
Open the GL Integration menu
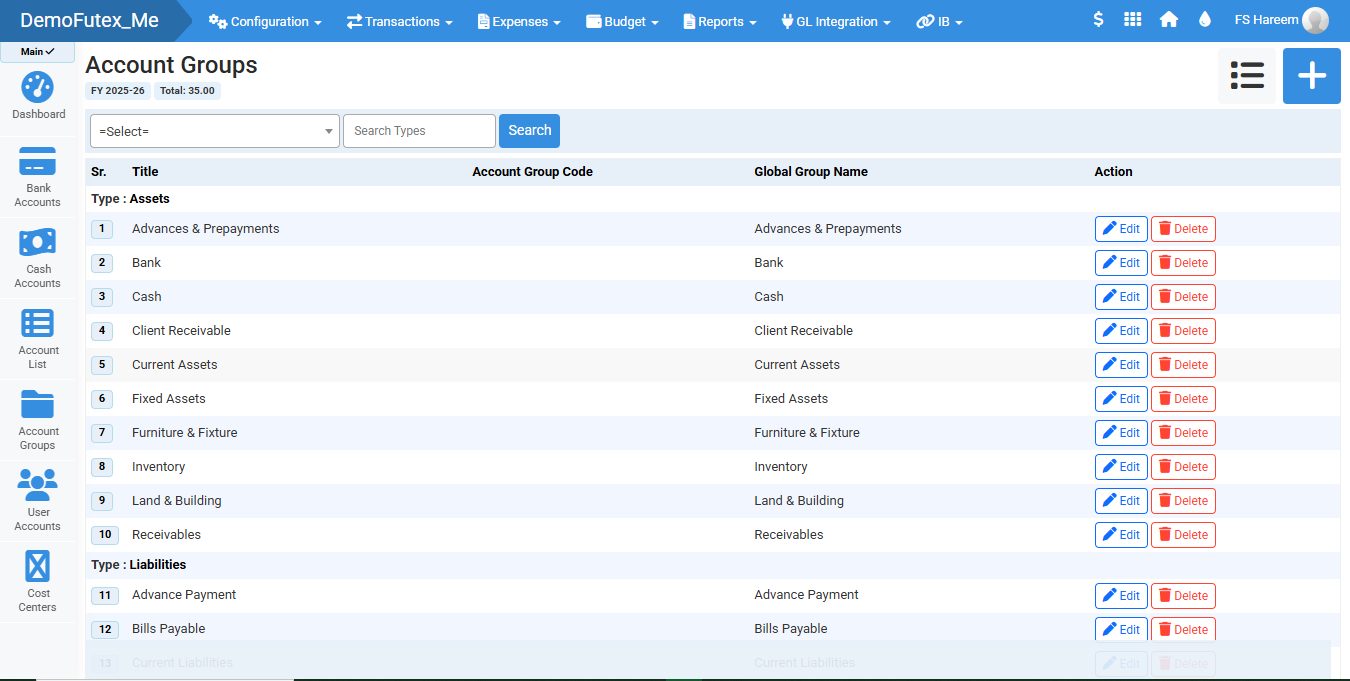click(x=836, y=21)
